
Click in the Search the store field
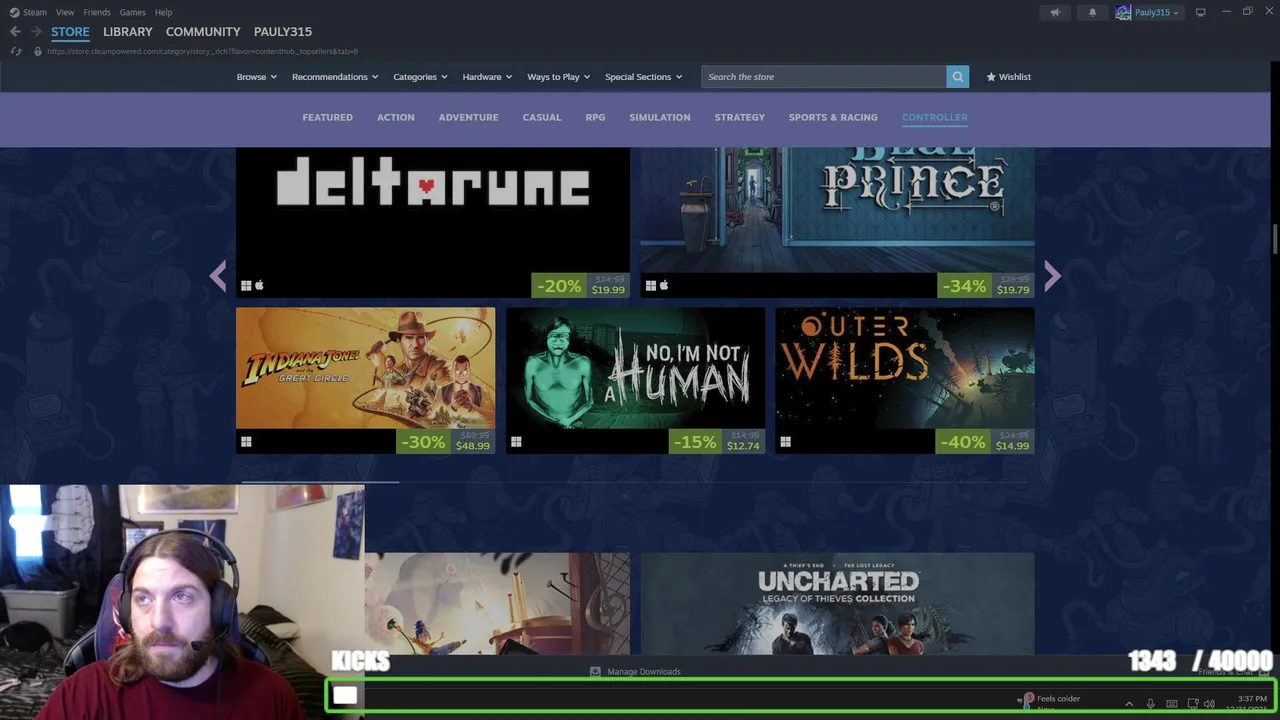coord(824,77)
